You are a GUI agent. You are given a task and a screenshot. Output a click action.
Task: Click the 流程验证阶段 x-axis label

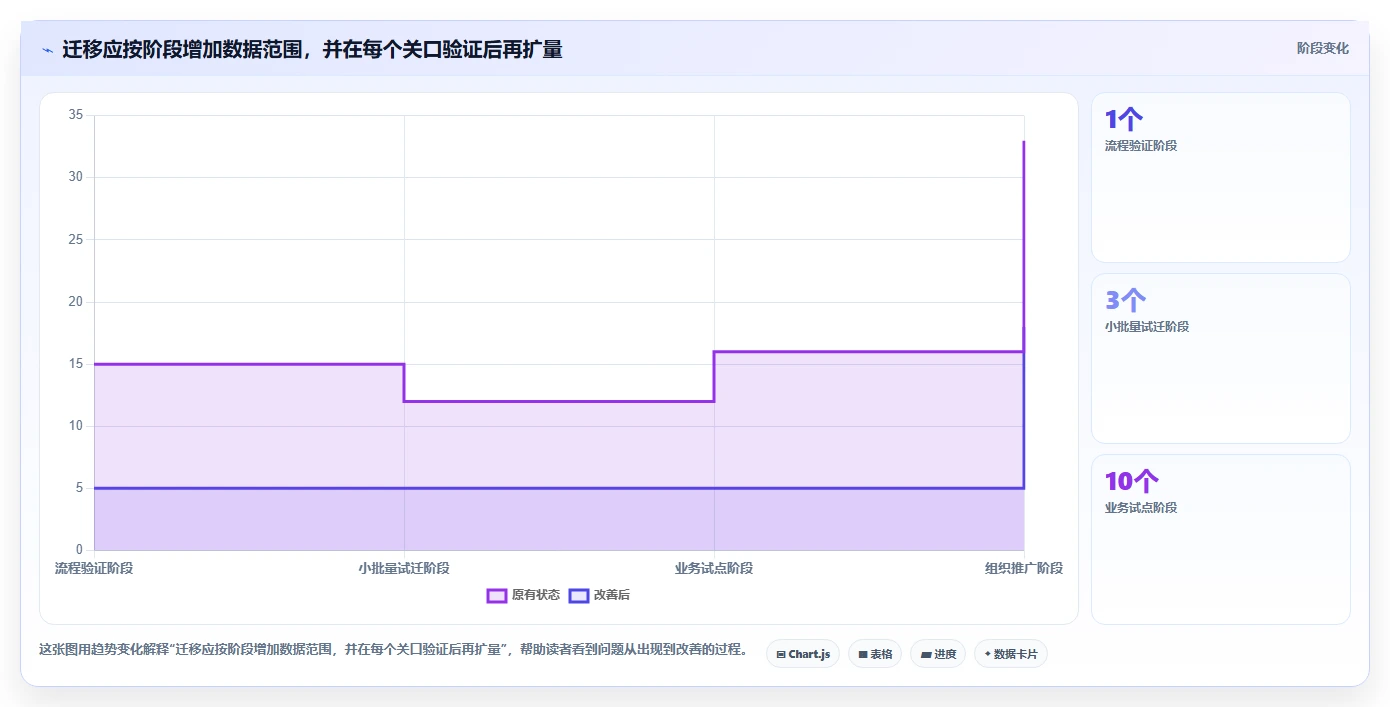pyautogui.click(x=94, y=568)
